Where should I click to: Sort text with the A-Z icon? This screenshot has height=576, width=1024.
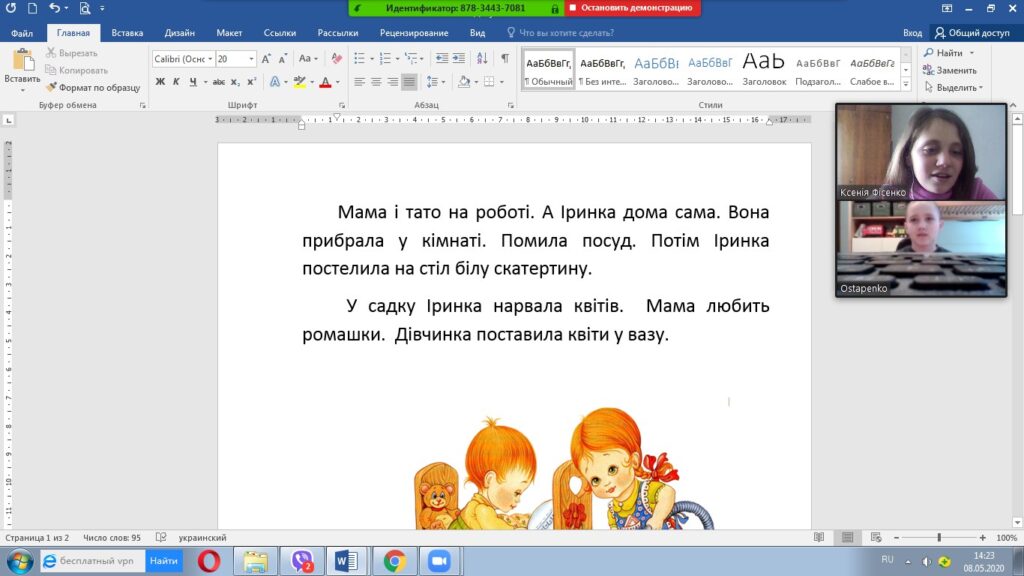(482, 59)
